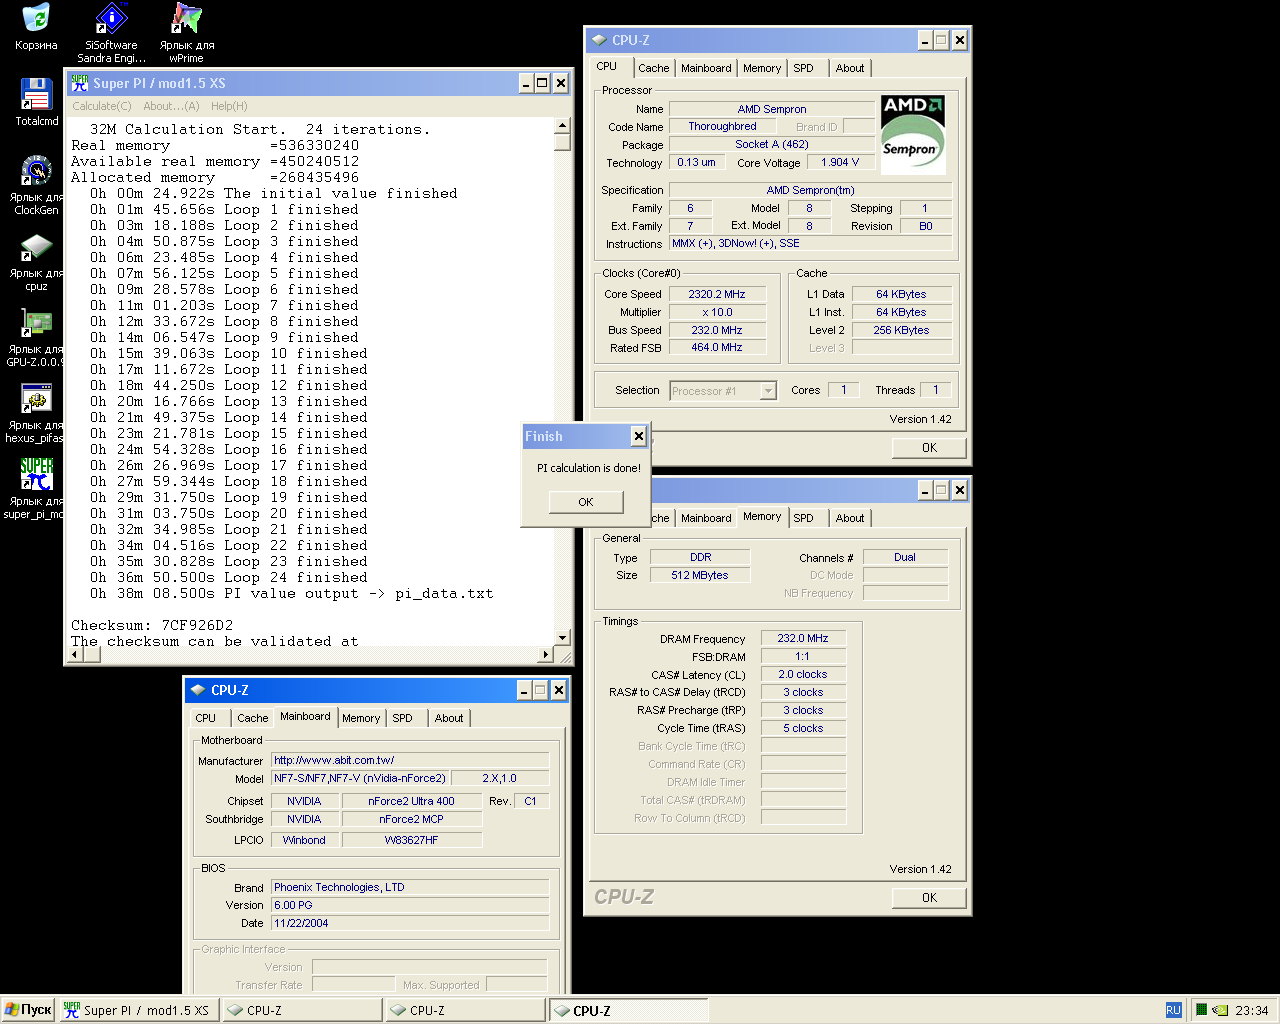Click the Super PI title bar icon

pyautogui.click(x=80, y=83)
